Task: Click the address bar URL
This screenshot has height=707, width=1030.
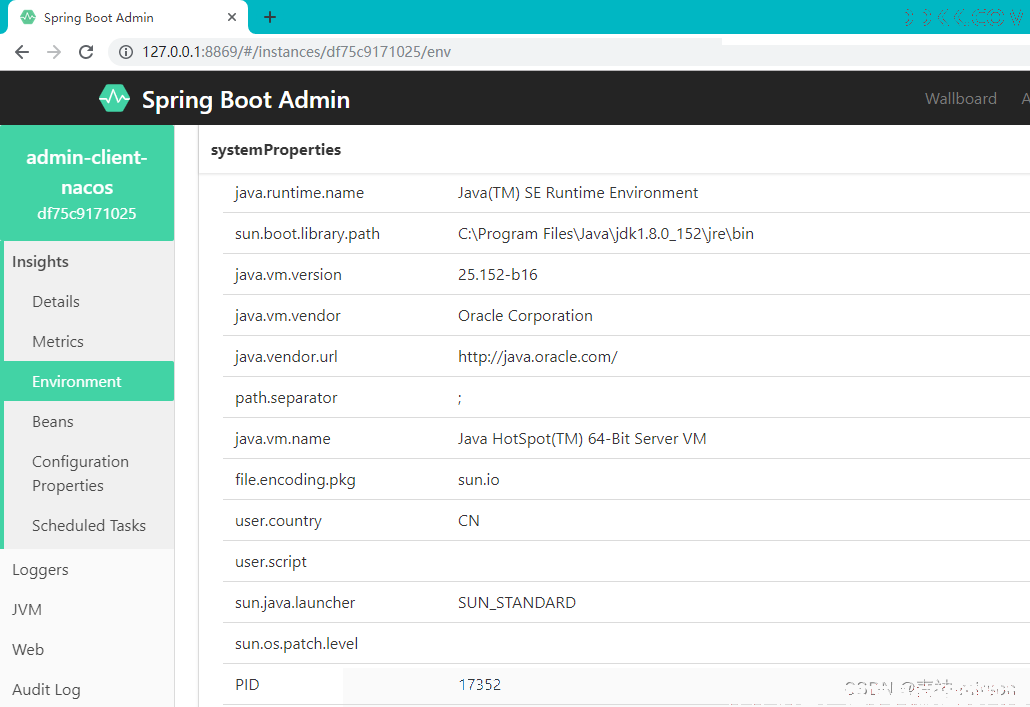Action: tap(296, 52)
